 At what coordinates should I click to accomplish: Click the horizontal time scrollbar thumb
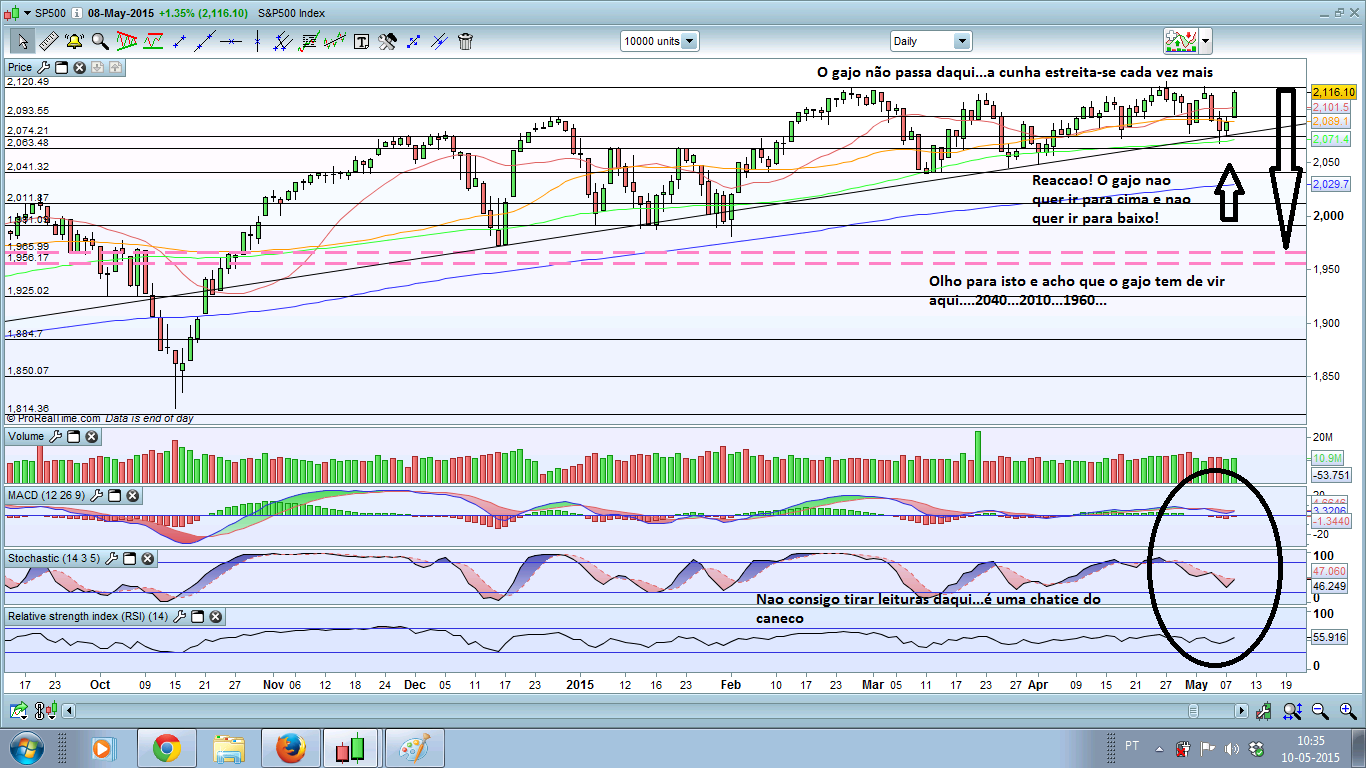[1192, 711]
